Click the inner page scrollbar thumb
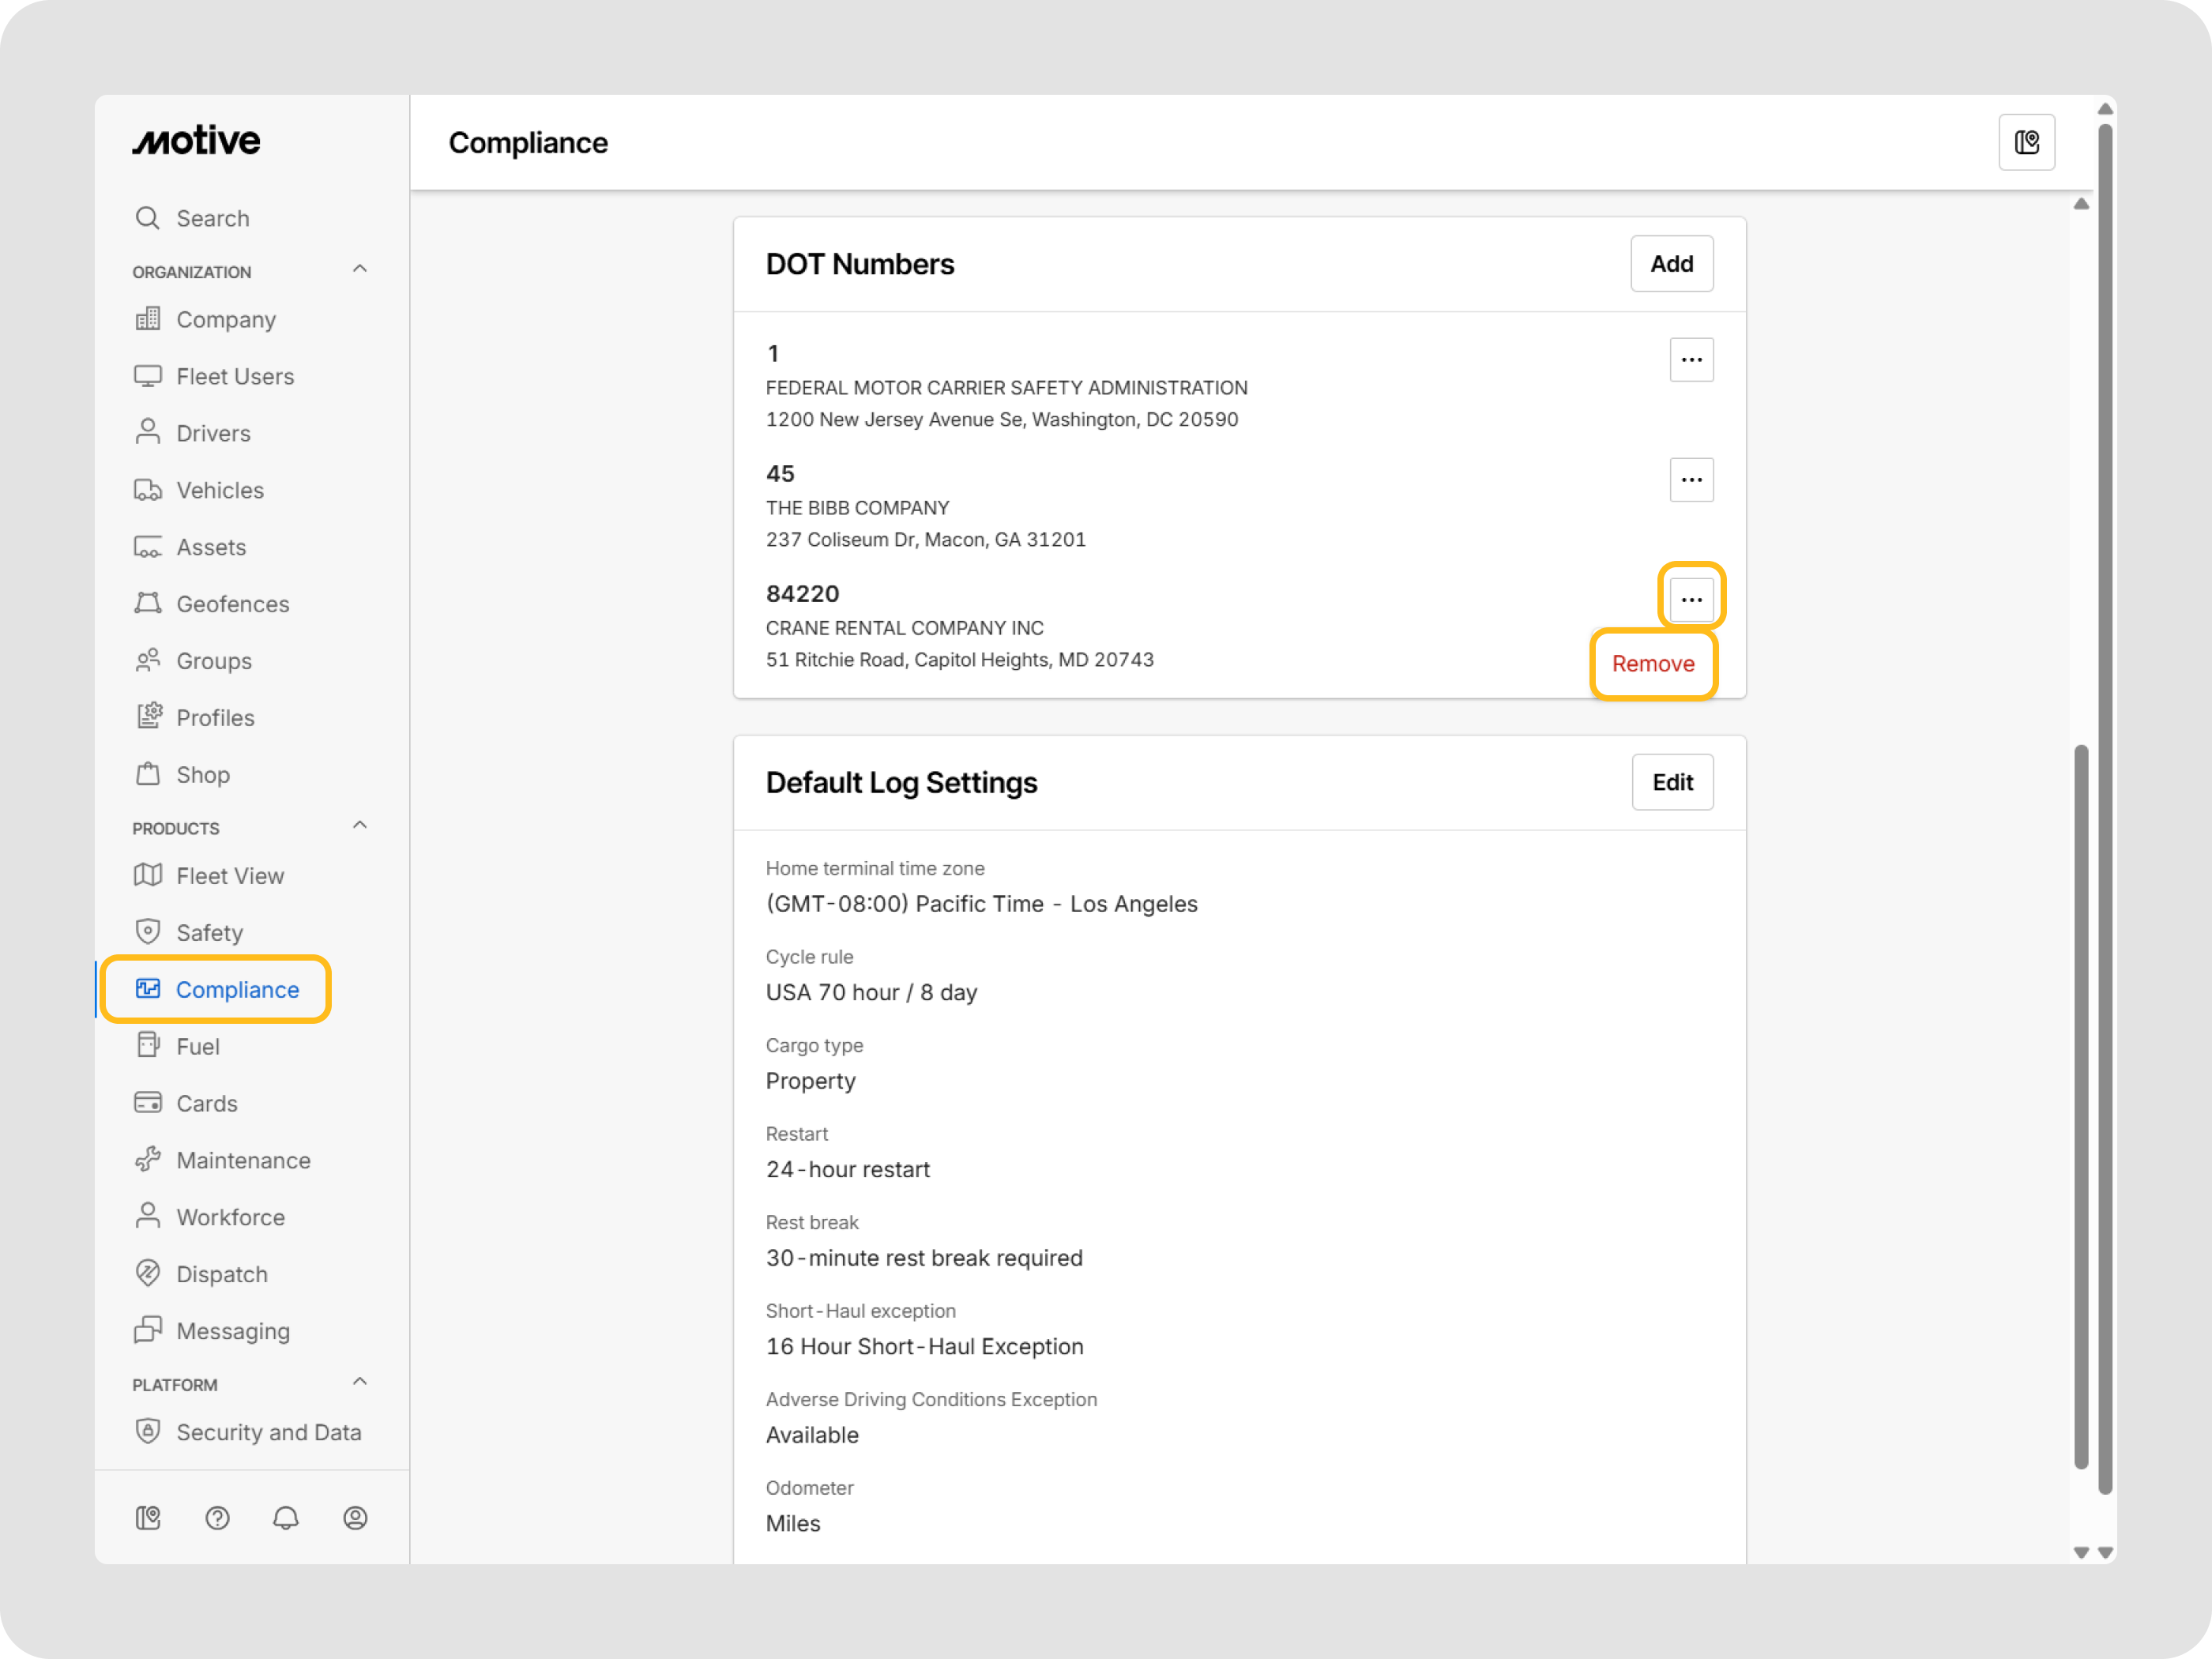Image resolution: width=2212 pixels, height=1659 pixels. tap(2080, 1105)
